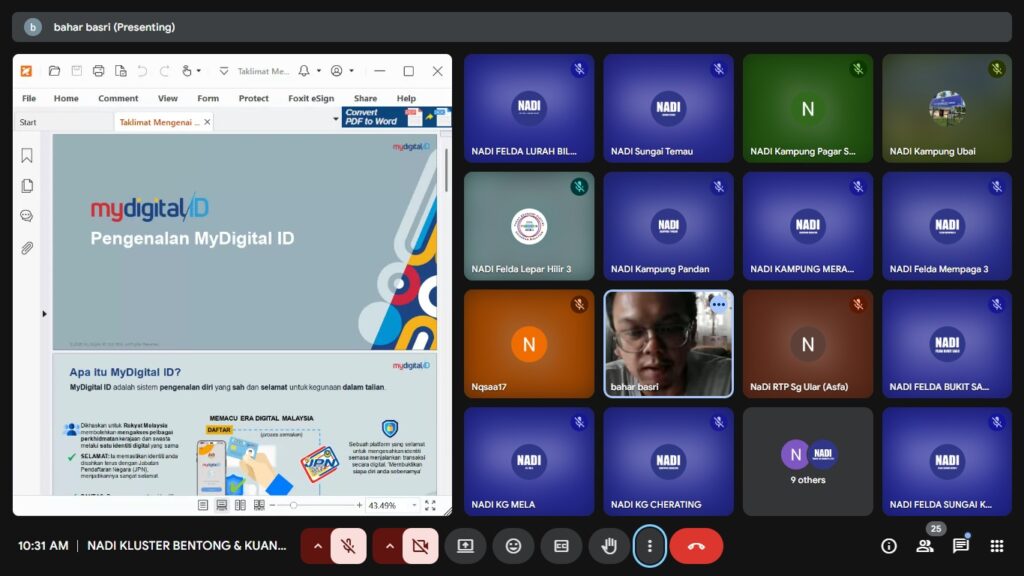Open Foxit notifications bell
This screenshot has width=1024, height=576.
click(x=304, y=71)
